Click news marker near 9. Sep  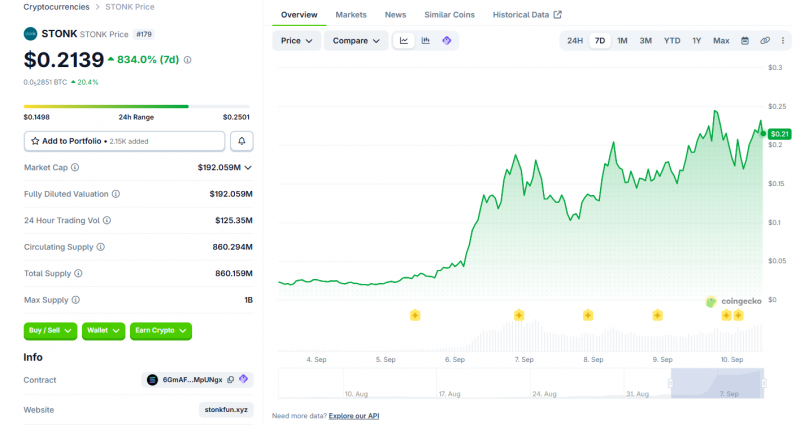657,315
